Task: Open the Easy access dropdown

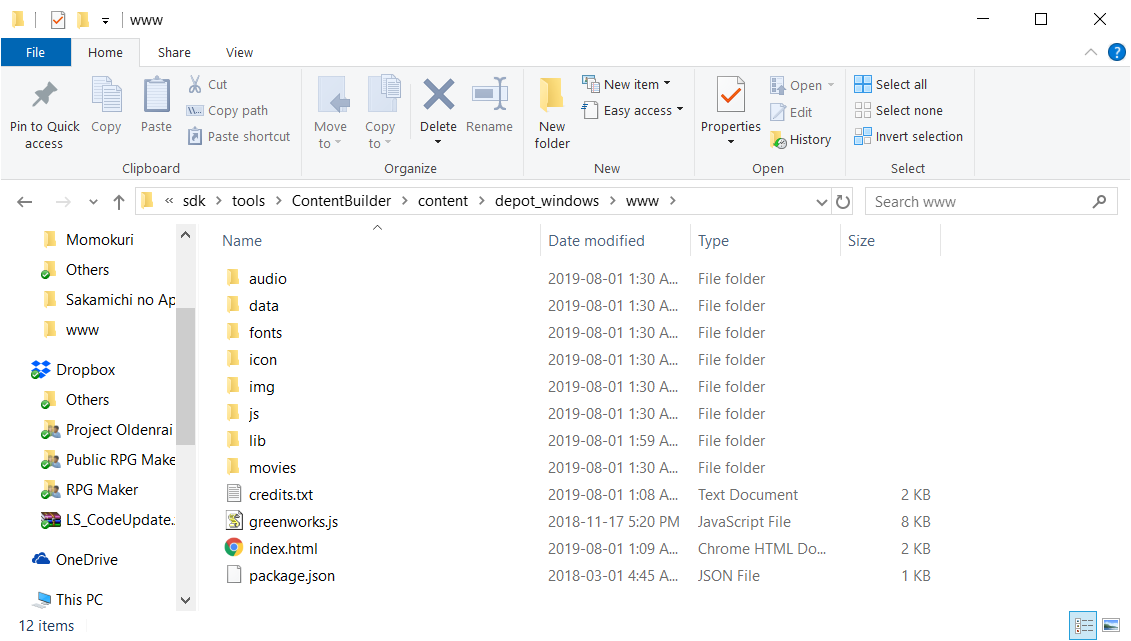Action: coord(633,110)
